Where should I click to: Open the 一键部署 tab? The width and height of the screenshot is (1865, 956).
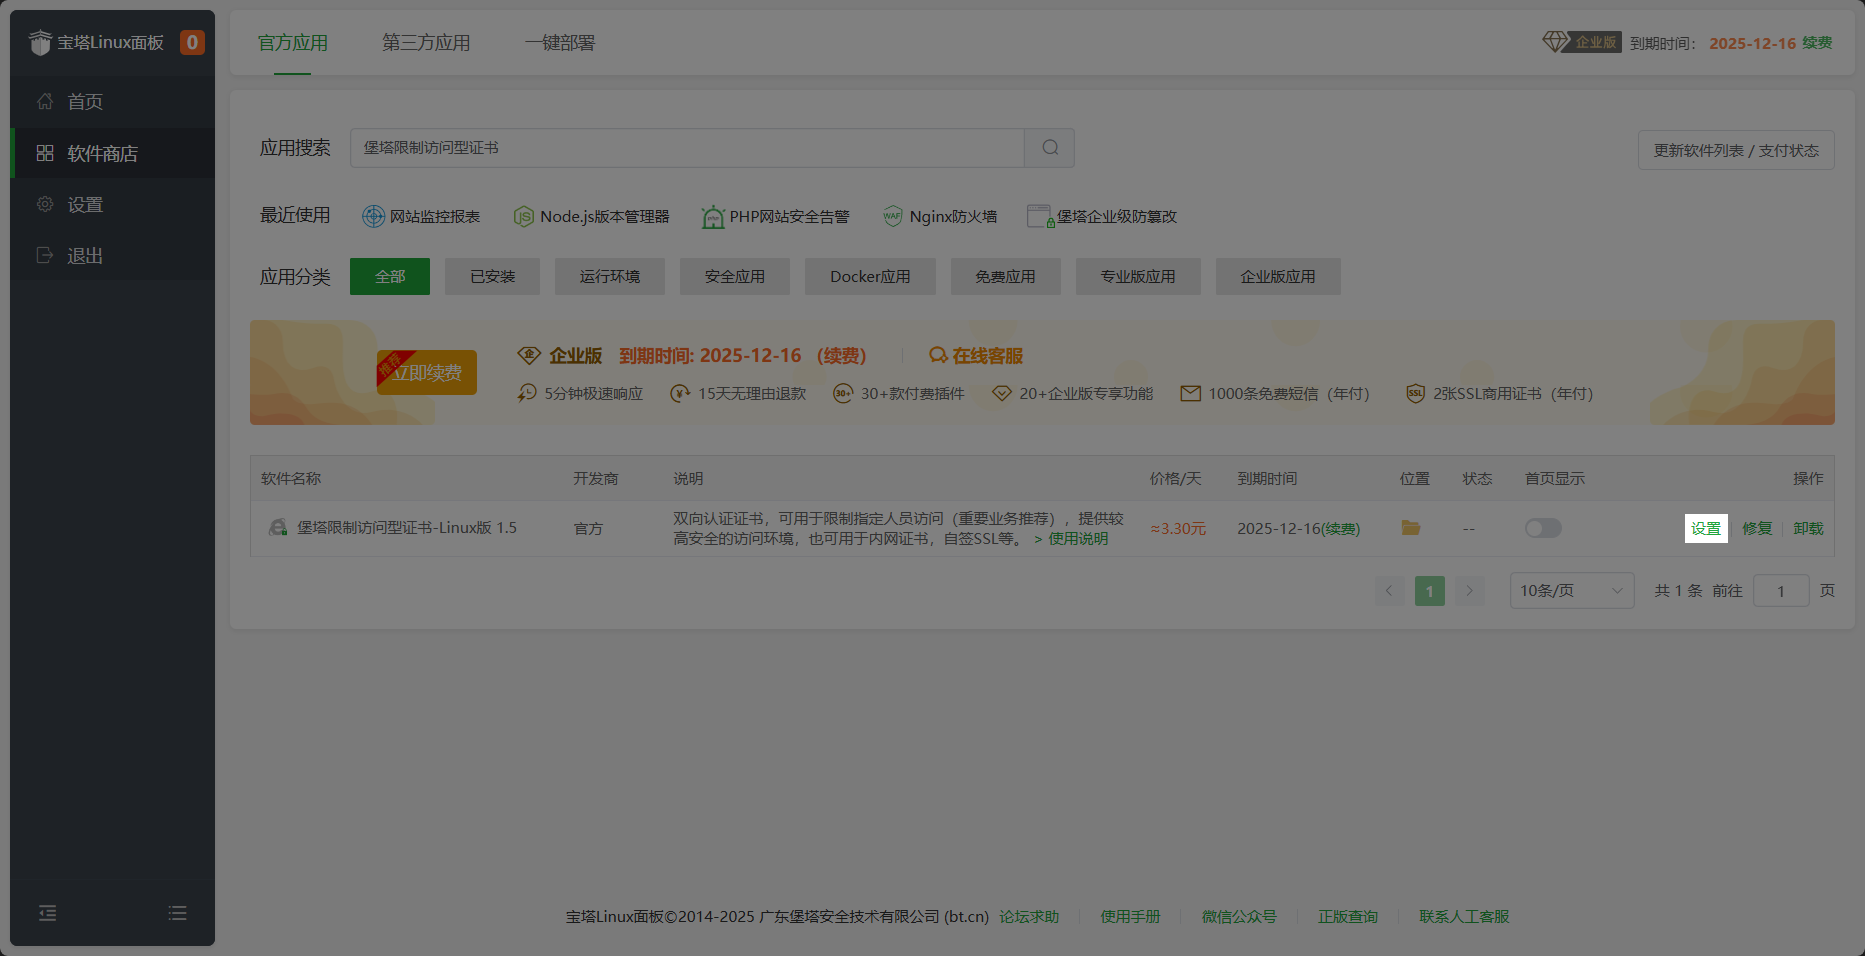[x=559, y=42]
